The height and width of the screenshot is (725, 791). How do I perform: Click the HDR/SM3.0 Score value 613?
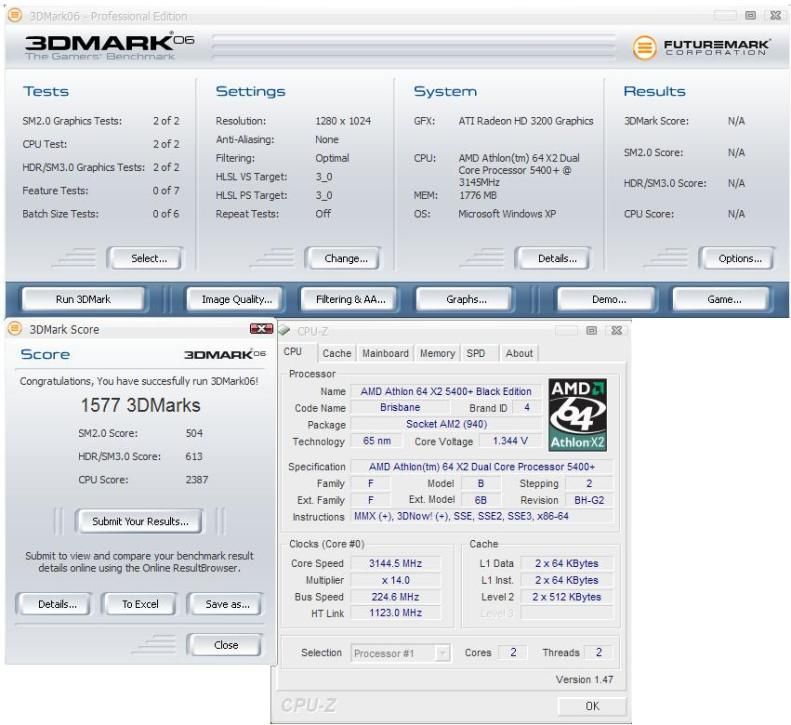coord(194,456)
